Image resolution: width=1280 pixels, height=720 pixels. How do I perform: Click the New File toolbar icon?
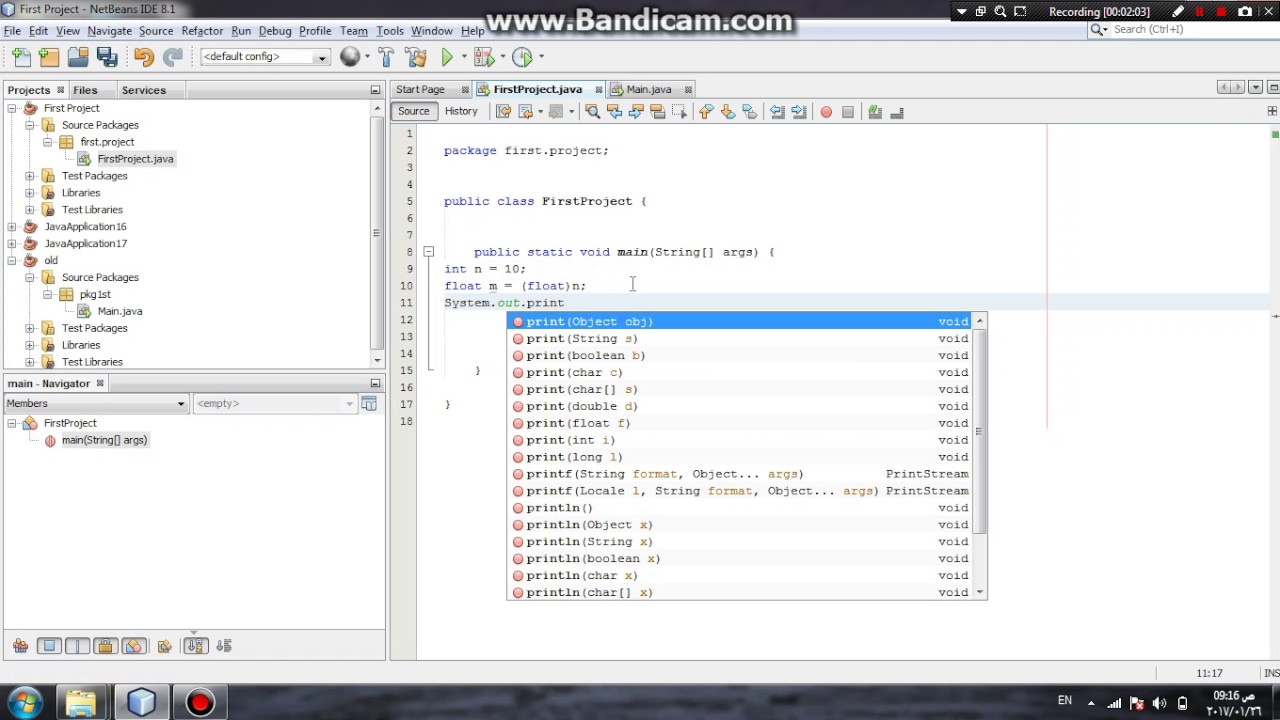pos(22,57)
